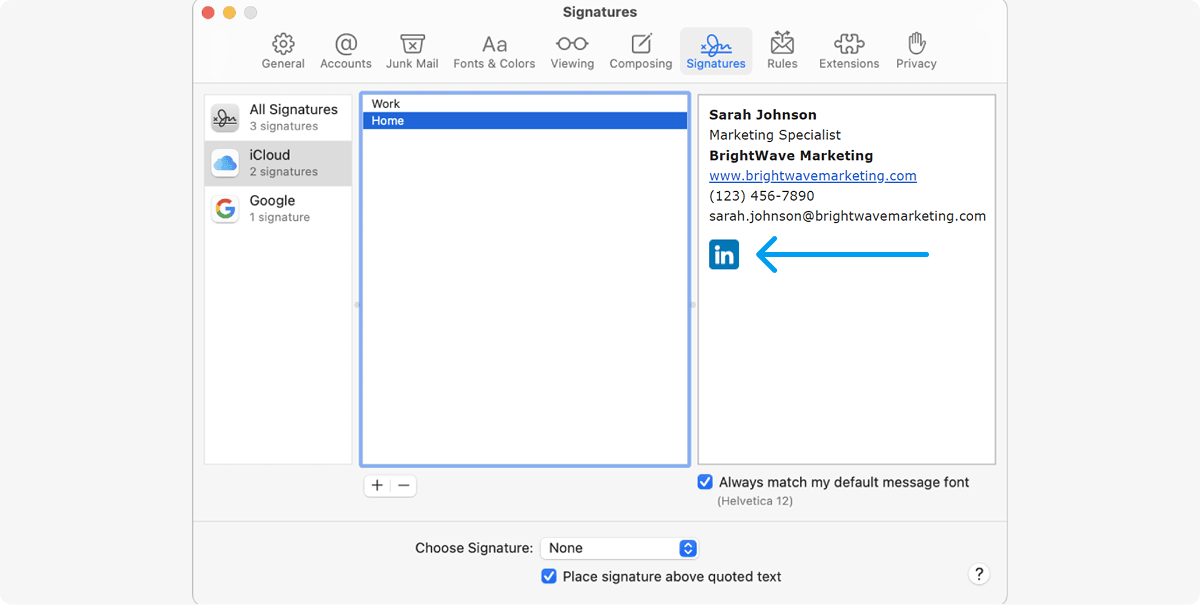Select the Home signature

(x=525, y=121)
